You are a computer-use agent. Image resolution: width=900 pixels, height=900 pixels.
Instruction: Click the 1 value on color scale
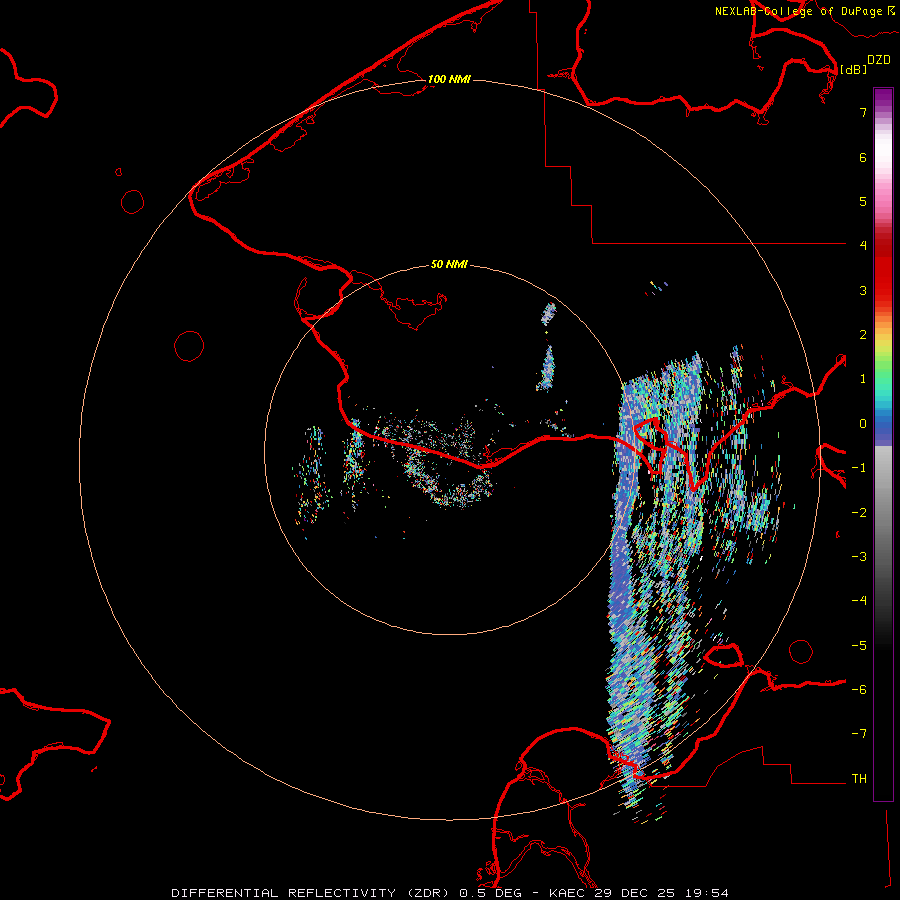click(863, 379)
